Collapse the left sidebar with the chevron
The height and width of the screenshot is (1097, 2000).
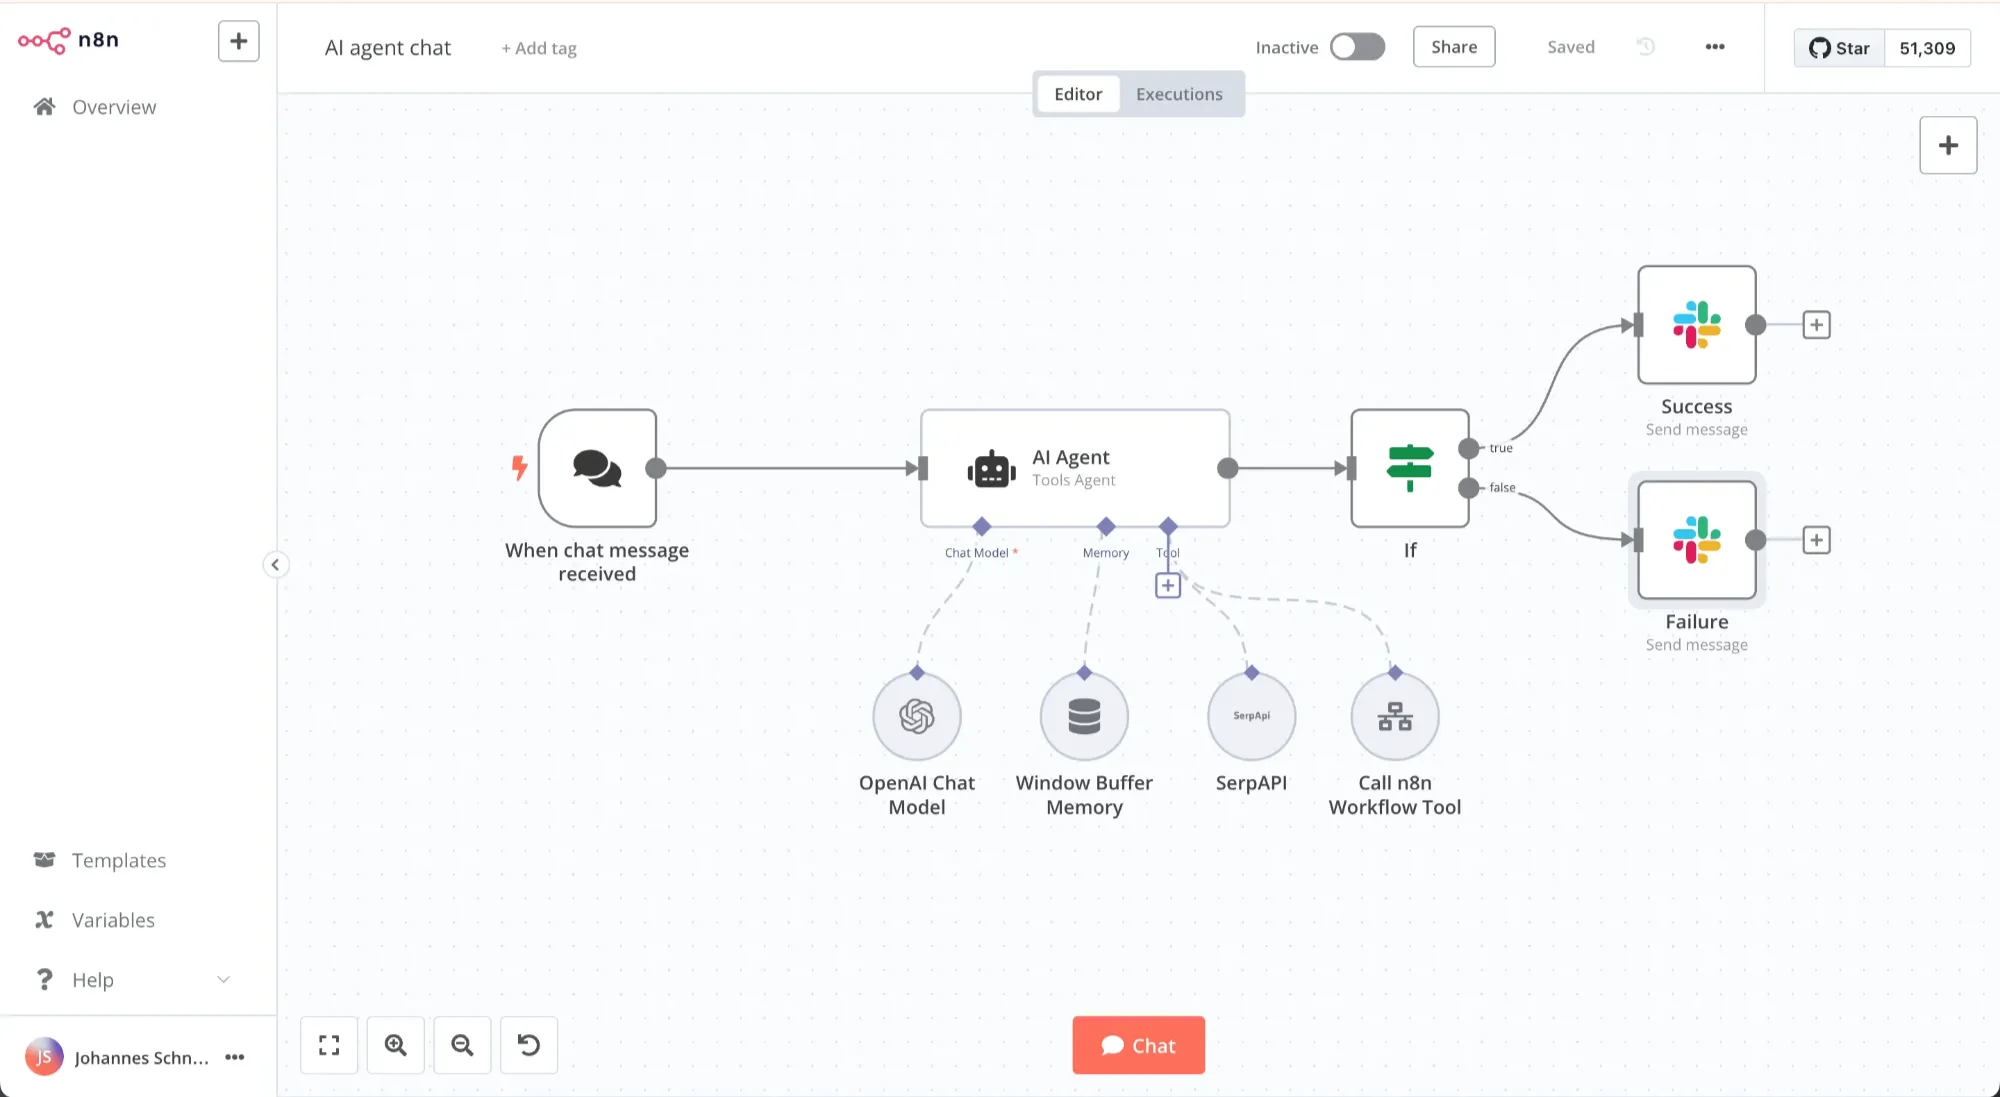coord(275,565)
